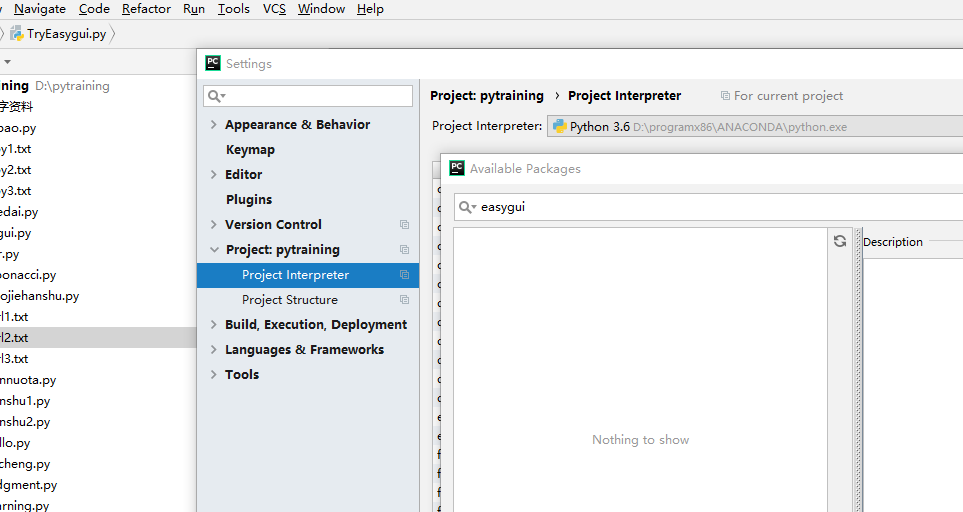Select the ojiehanshu.py file
This screenshot has width=963, height=512.
click(x=40, y=296)
